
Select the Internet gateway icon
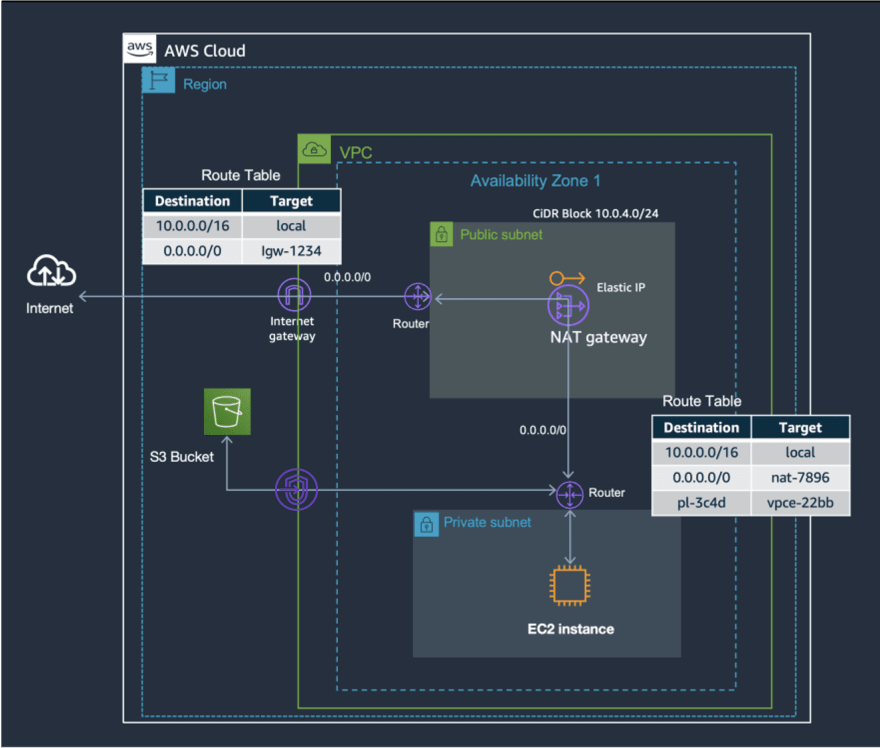click(x=294, y=295)
